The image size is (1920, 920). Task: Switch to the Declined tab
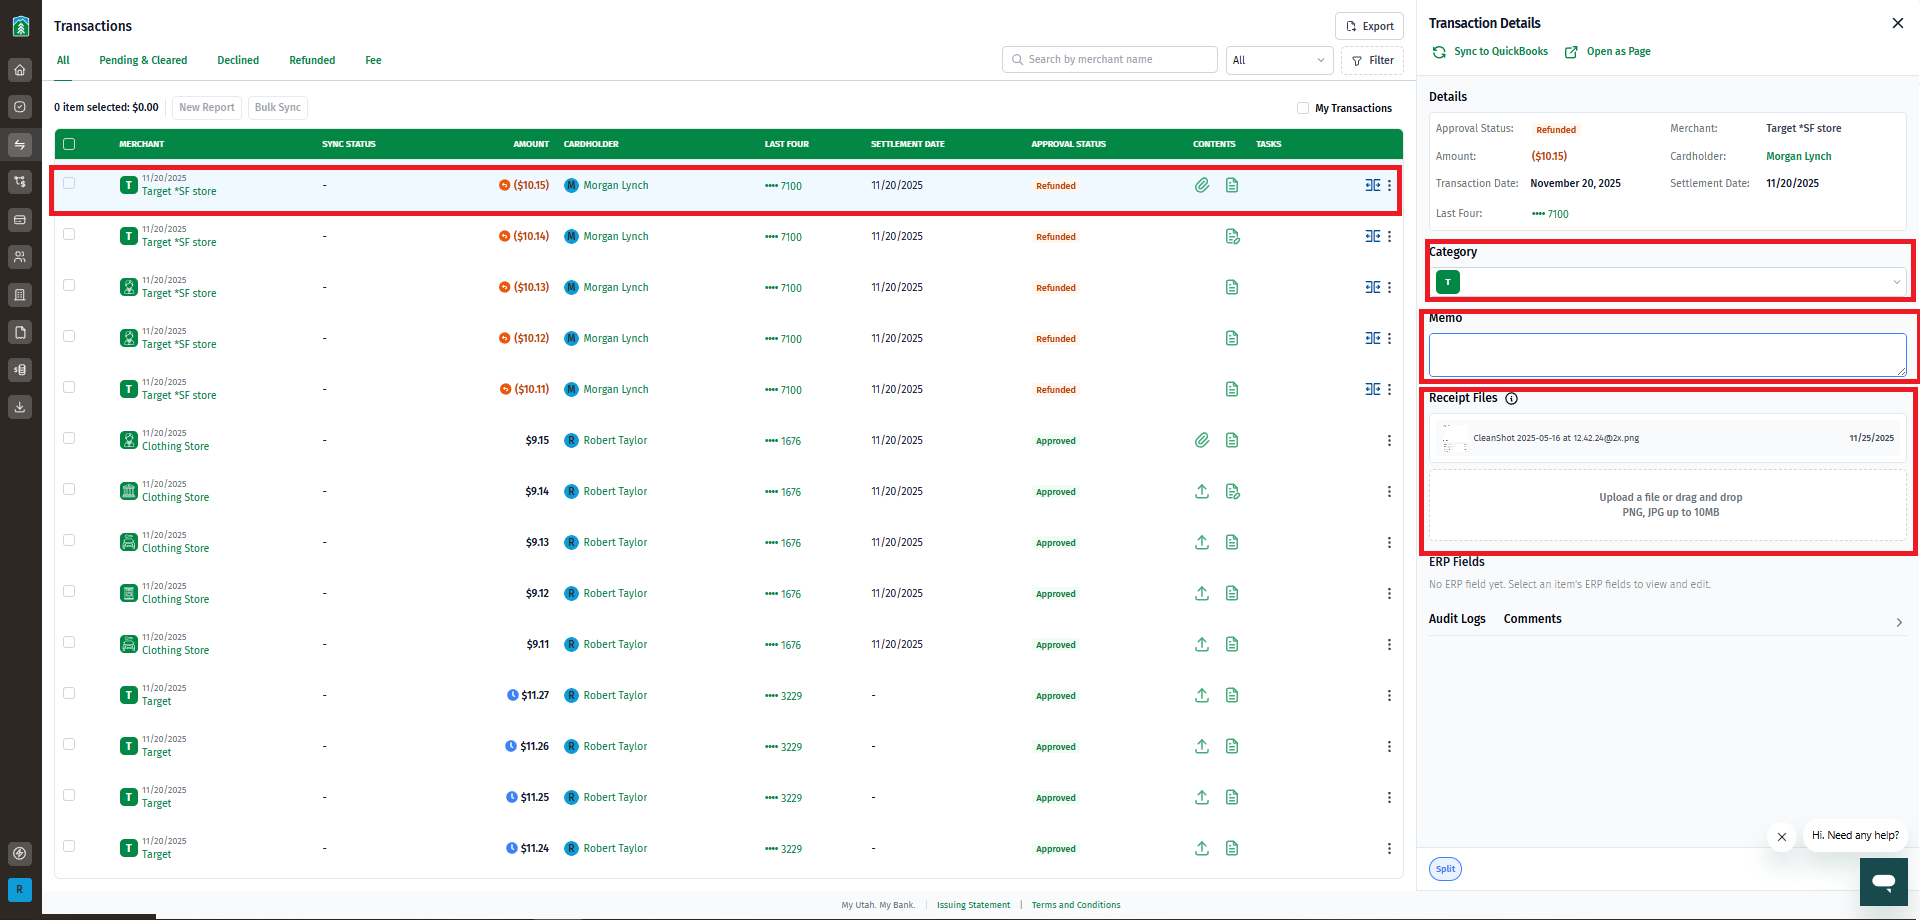click(238, 60)
